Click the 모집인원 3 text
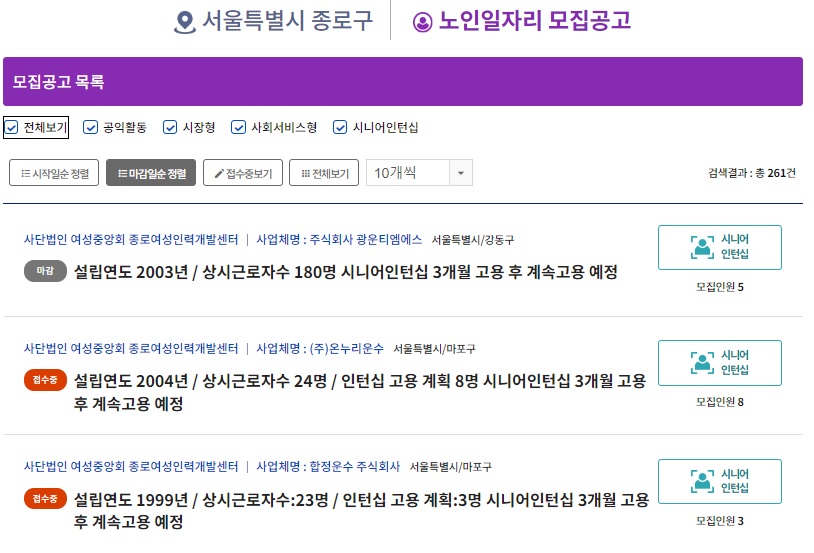Image resolution: width=814 pixels, height=553 pixels. coord(720,521)
